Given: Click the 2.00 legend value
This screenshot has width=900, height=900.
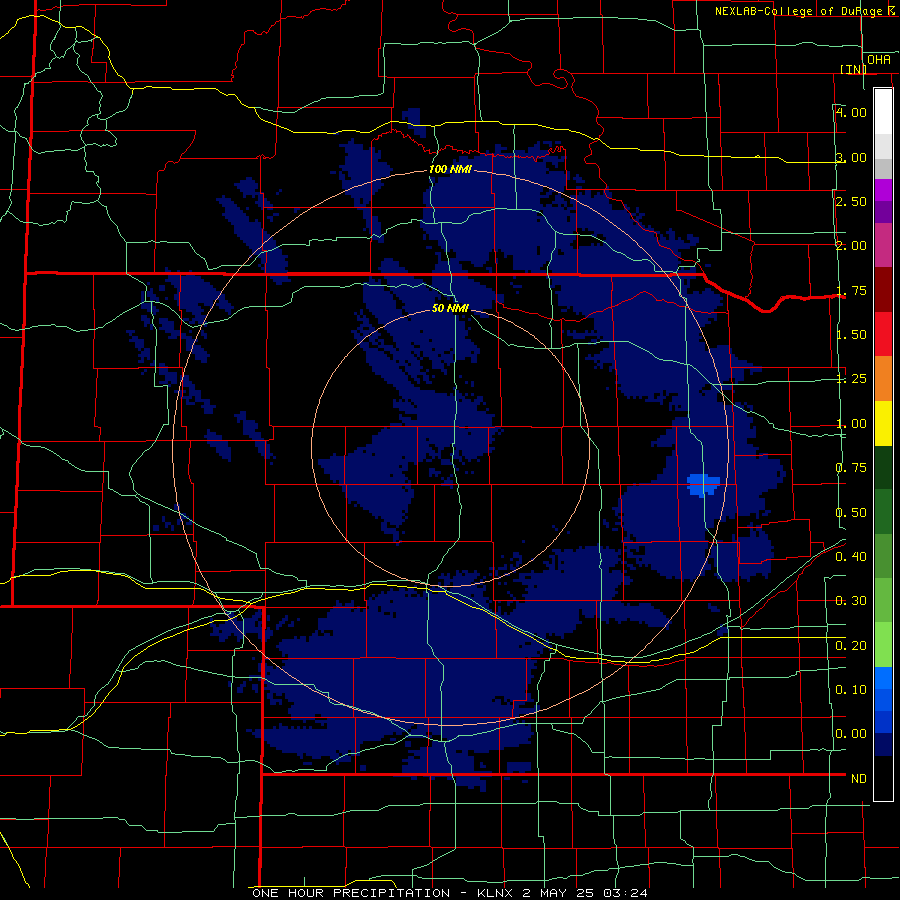Looking at the screenshot, I should pyautogui.click(x=851, y=246).
